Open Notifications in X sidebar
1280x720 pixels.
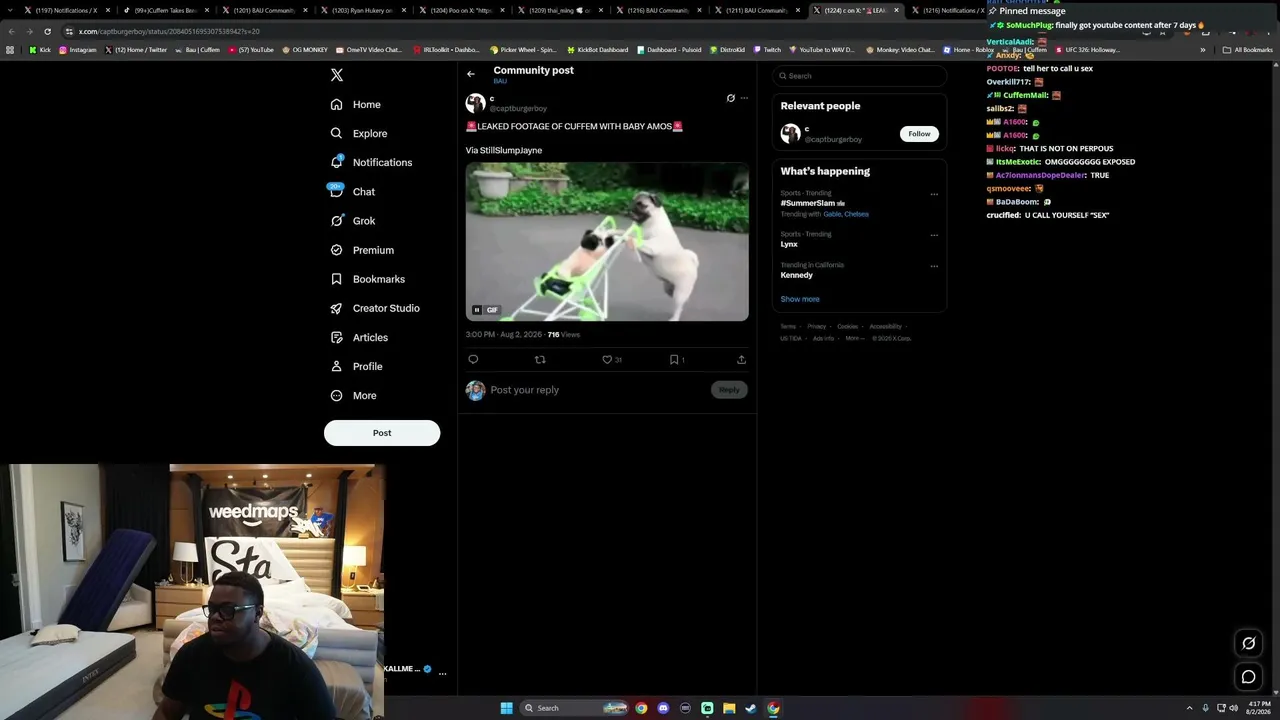(x=371, y=162)
